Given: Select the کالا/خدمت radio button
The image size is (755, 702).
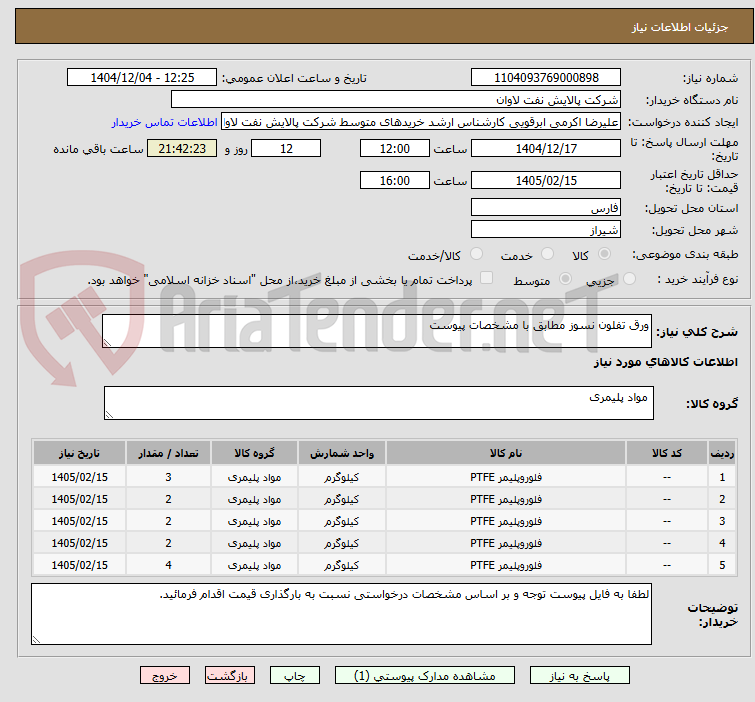Looking at the screenshot, I should (476, 254).
